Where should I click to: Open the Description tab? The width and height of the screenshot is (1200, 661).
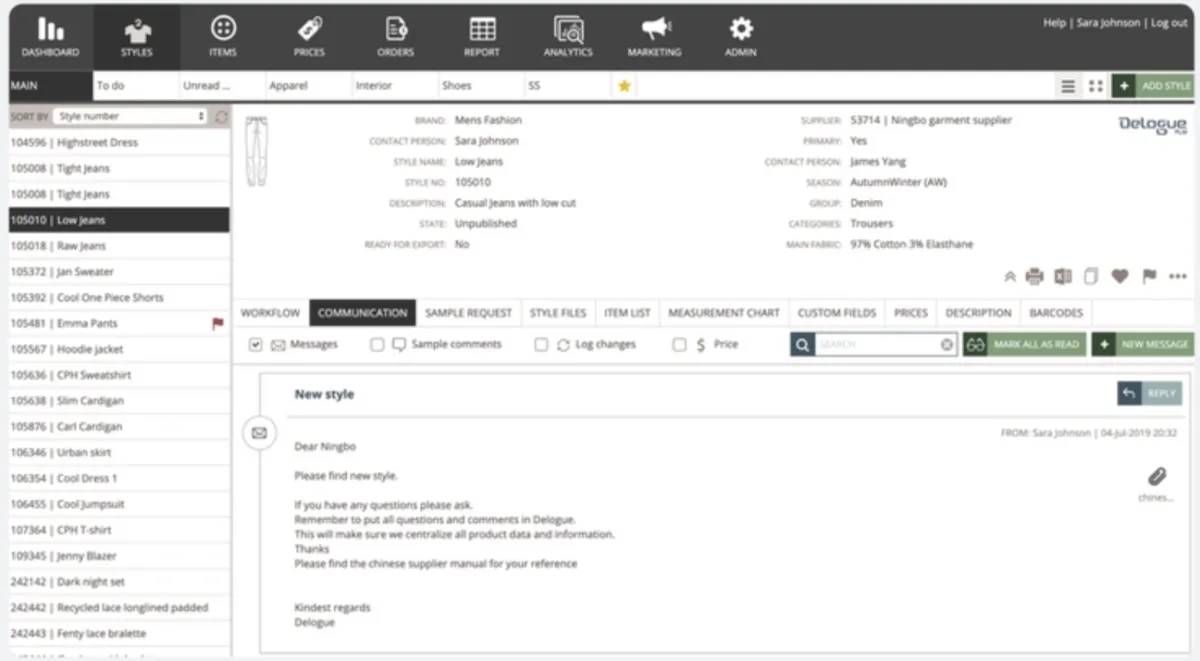(x=978, y=313)
